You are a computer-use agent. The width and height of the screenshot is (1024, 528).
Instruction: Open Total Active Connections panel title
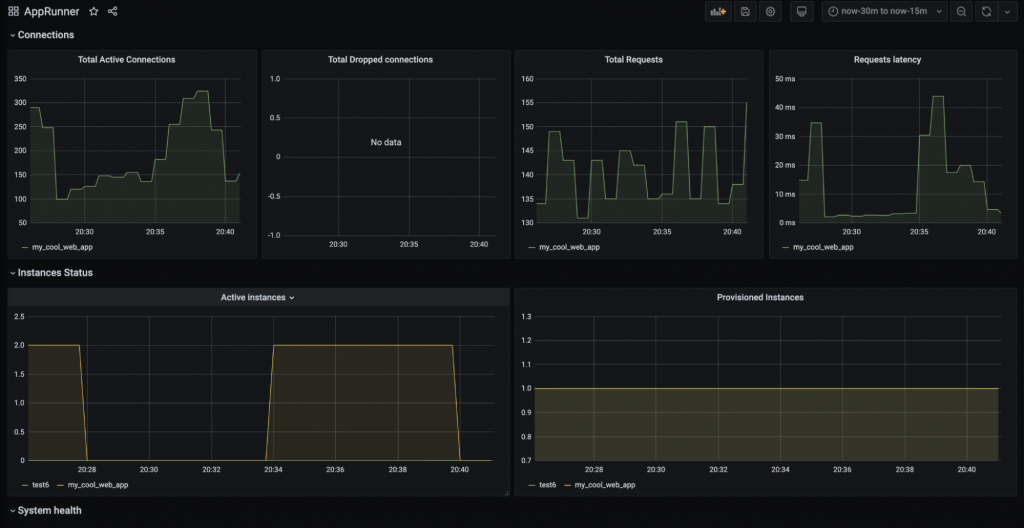127,59
